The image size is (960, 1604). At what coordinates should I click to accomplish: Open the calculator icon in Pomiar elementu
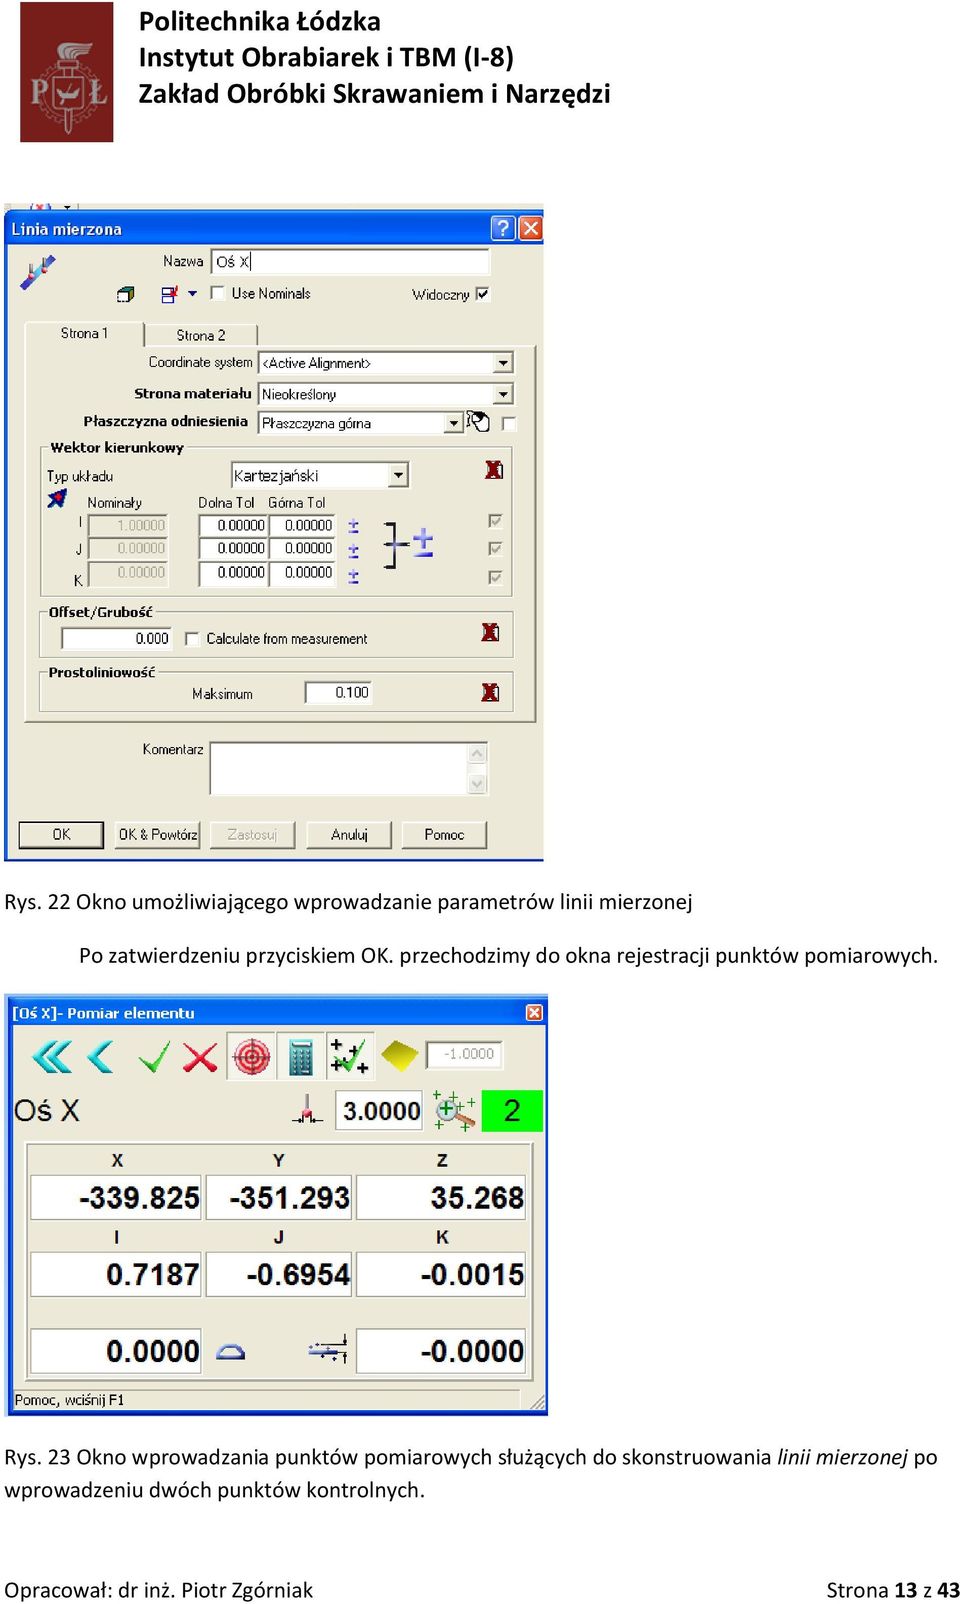click(x=300, y=1056)
